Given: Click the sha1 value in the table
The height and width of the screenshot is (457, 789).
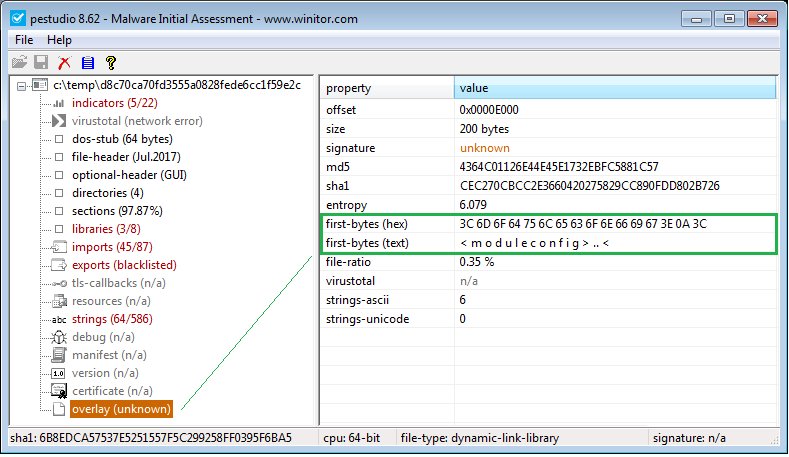Looking at the screenshot, I should [x=590, y=186].
